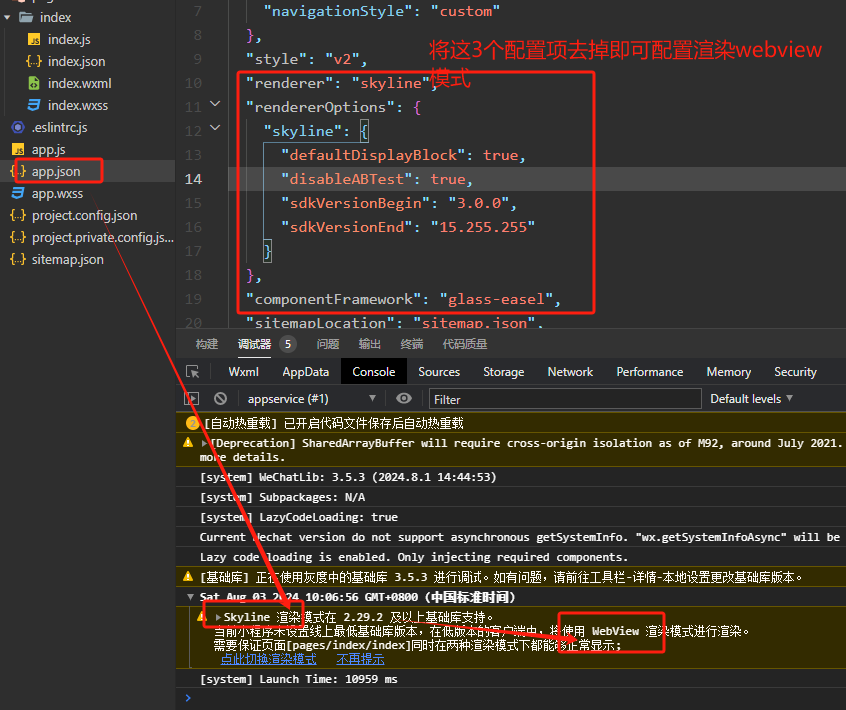Click the ESLint config file icon
Viewport: 846px width, 710px height.
18,127
